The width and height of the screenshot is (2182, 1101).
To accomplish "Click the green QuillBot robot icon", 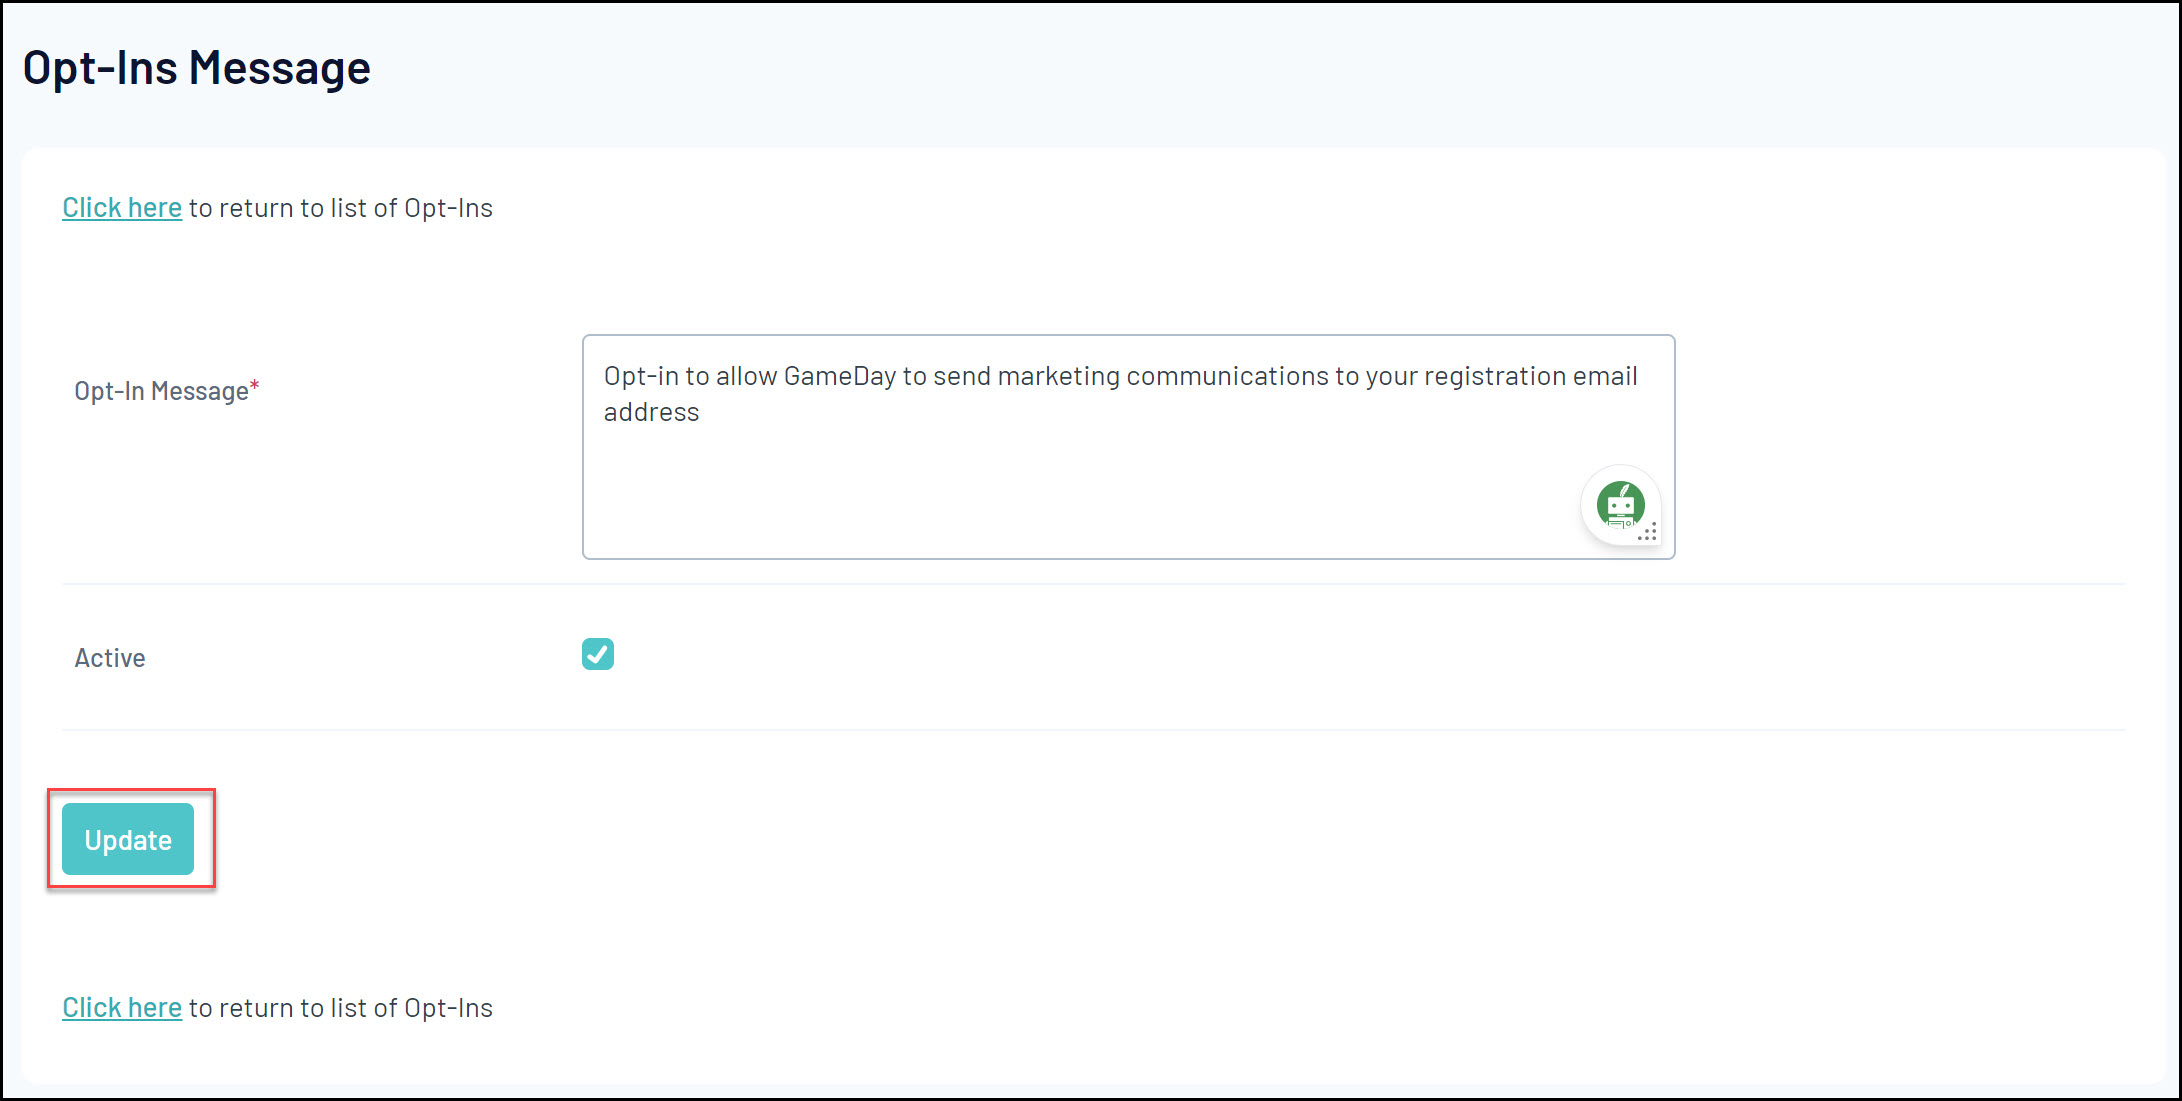I will [1619, 504].
